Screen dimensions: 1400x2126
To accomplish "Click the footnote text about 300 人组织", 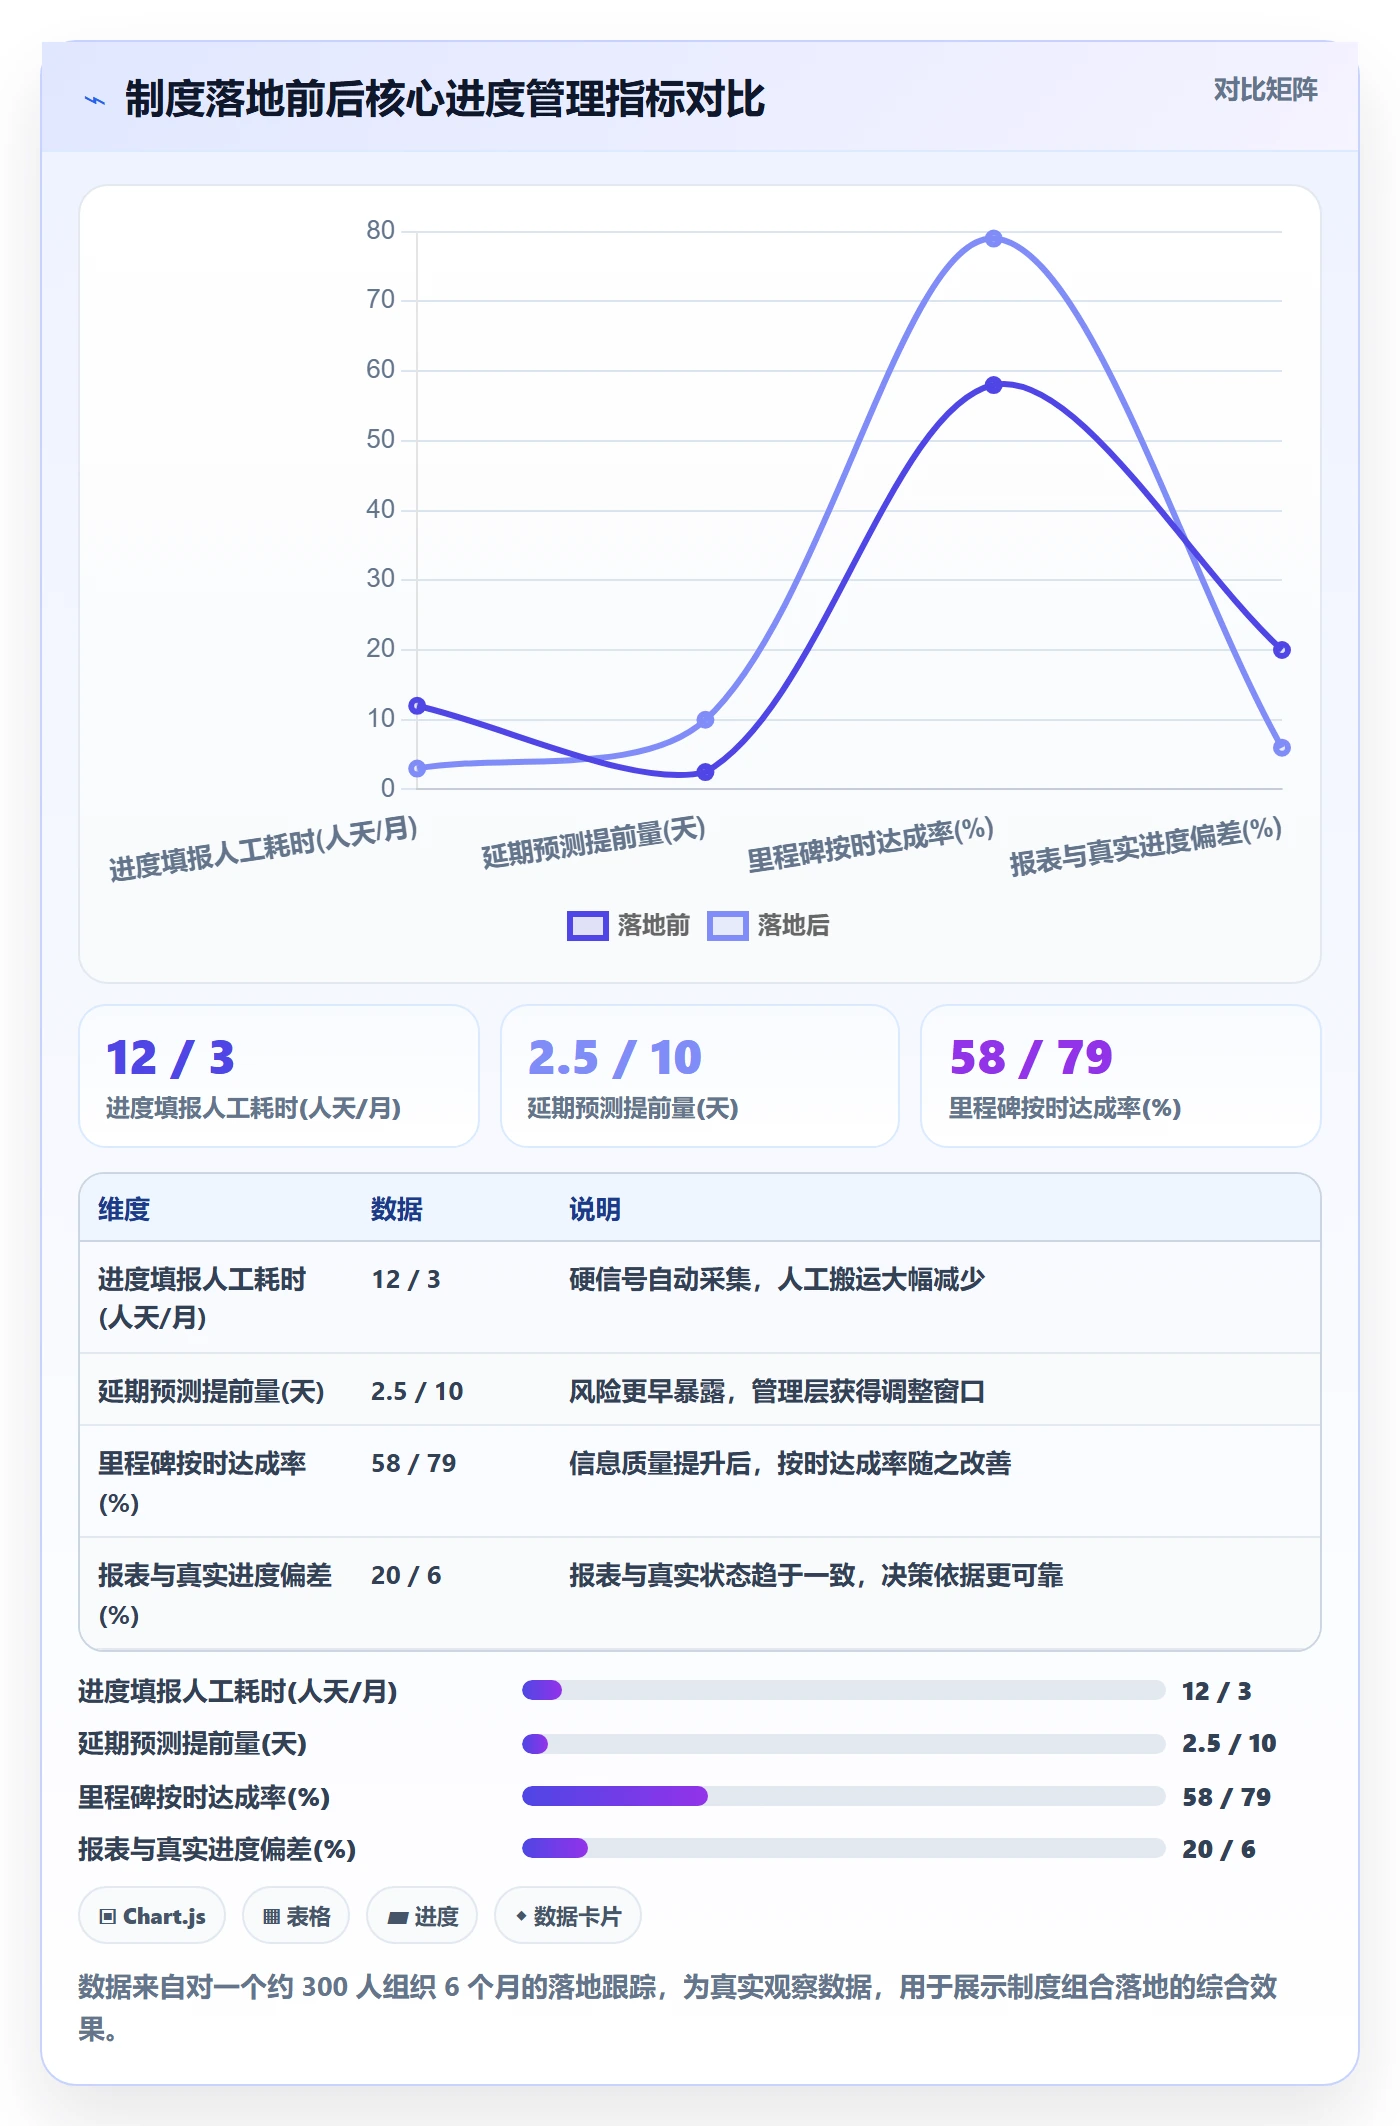I will 678,2006.
